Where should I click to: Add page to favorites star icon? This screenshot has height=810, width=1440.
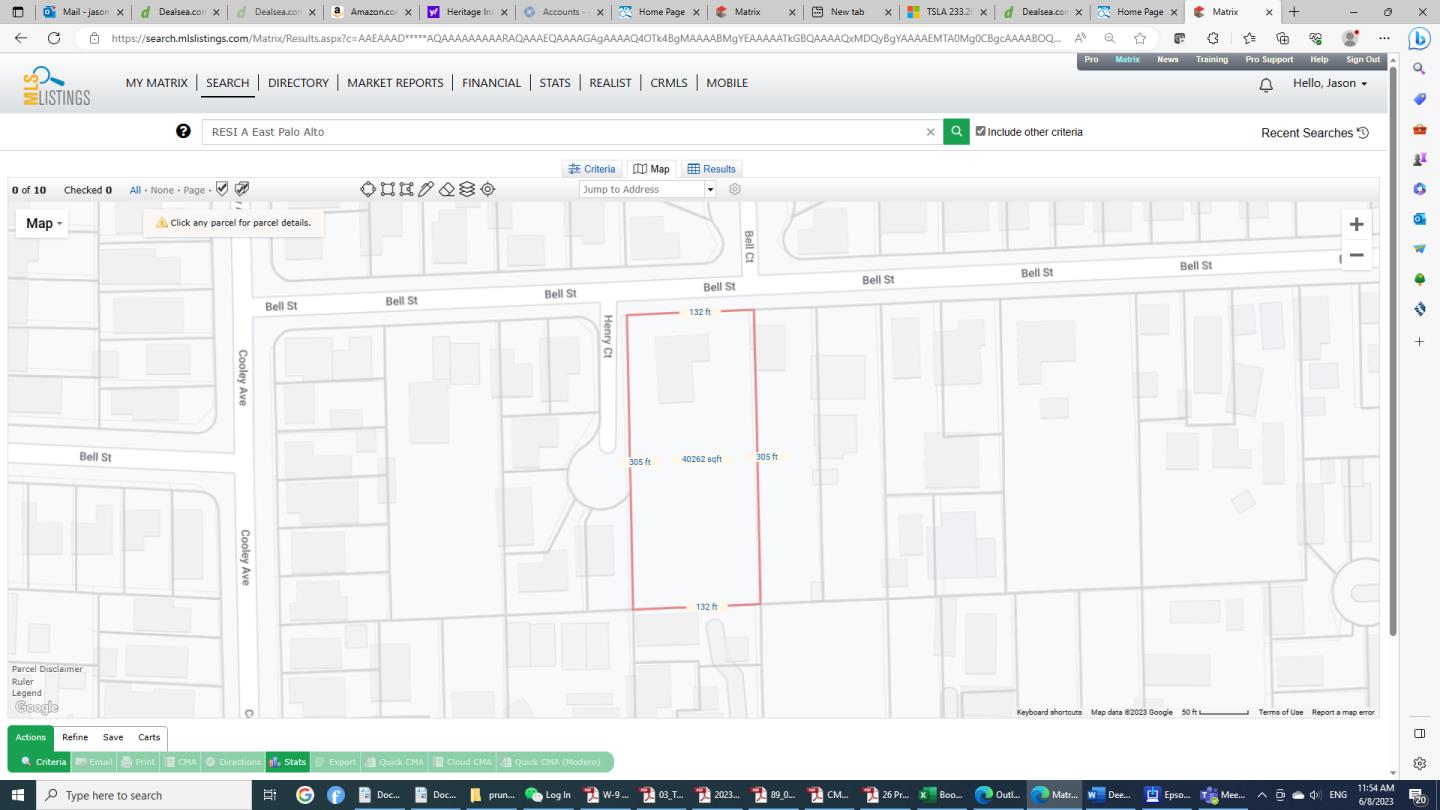(x=1140, y=38)
